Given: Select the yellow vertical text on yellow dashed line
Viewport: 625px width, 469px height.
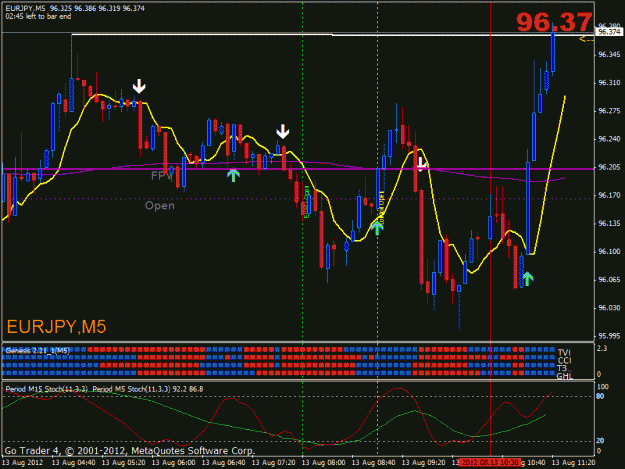Looking at the screenshot, I should [x=381, y=207].
